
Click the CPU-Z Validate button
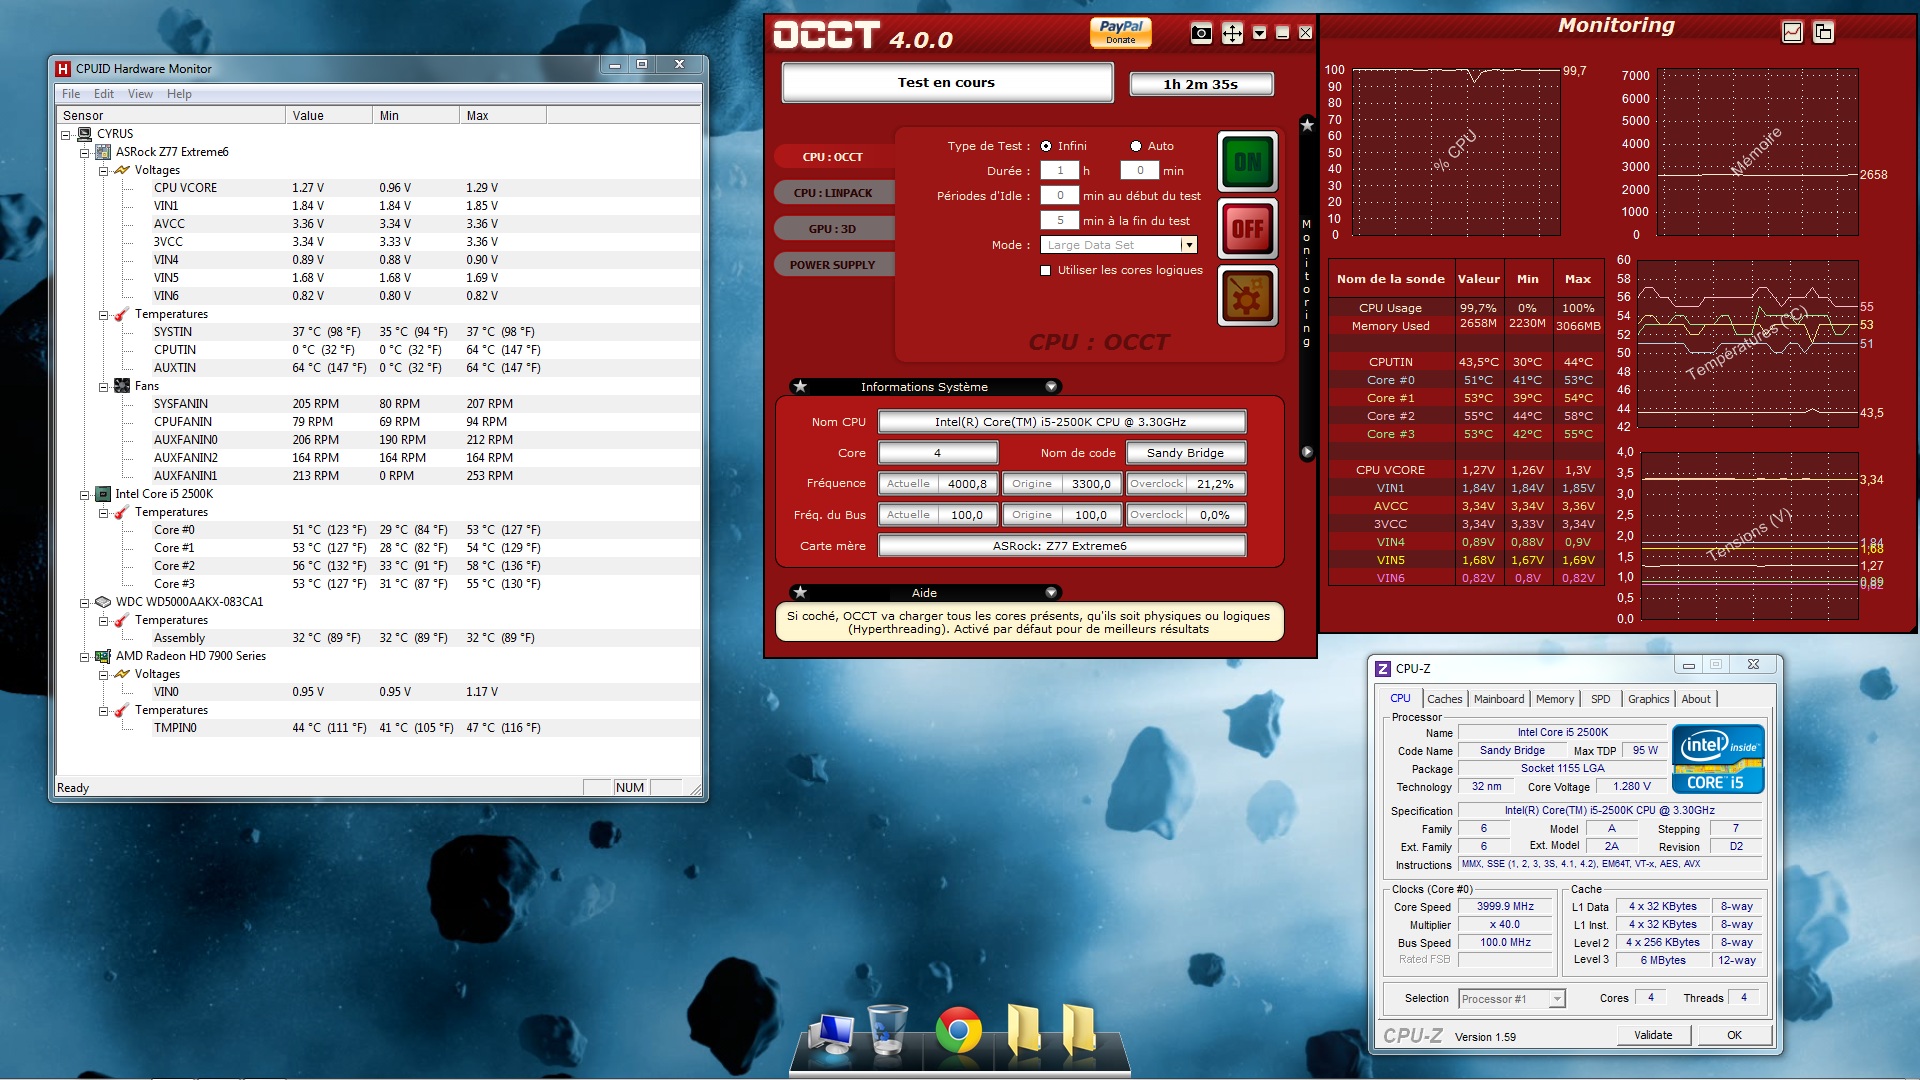[x=1652, y=1035]
